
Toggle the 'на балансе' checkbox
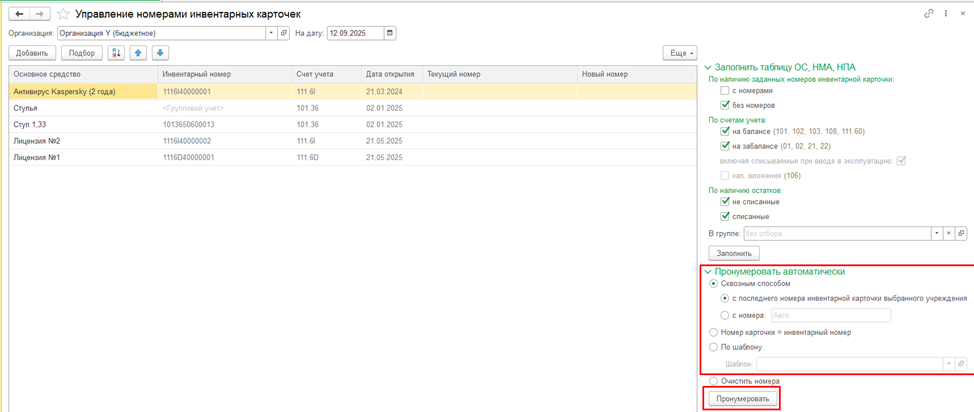pyautogui.click(x=724, y=132)
